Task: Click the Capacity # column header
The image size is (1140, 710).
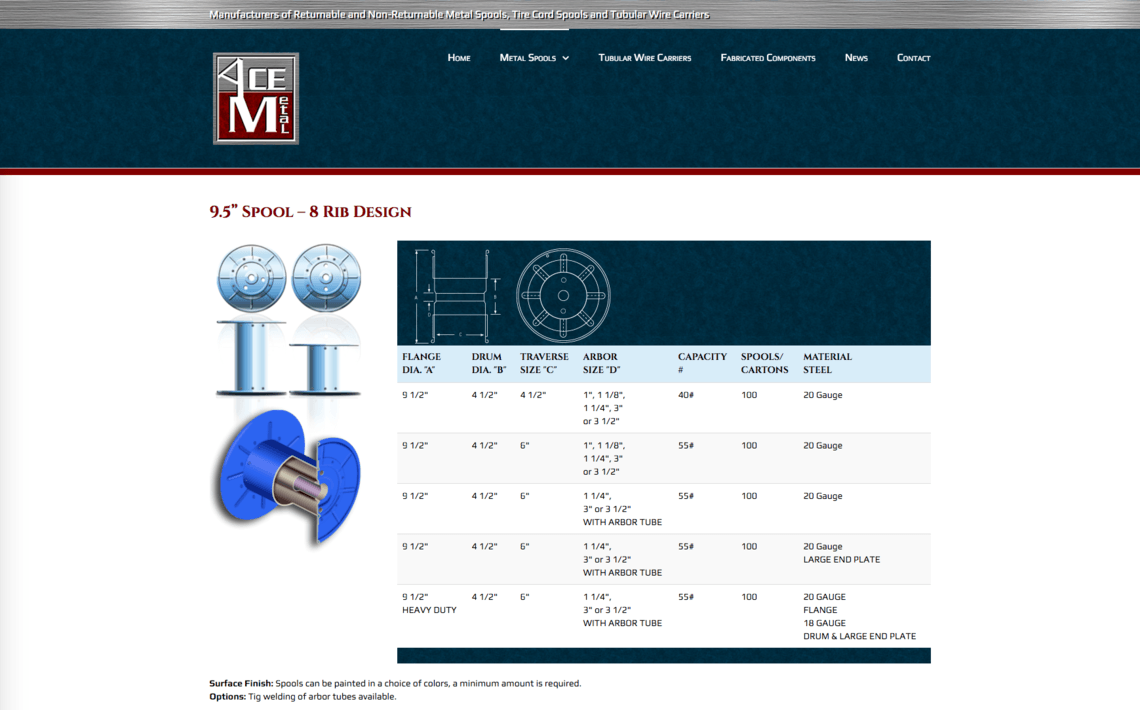Action: pyautogui.click(x=702, y=363)
